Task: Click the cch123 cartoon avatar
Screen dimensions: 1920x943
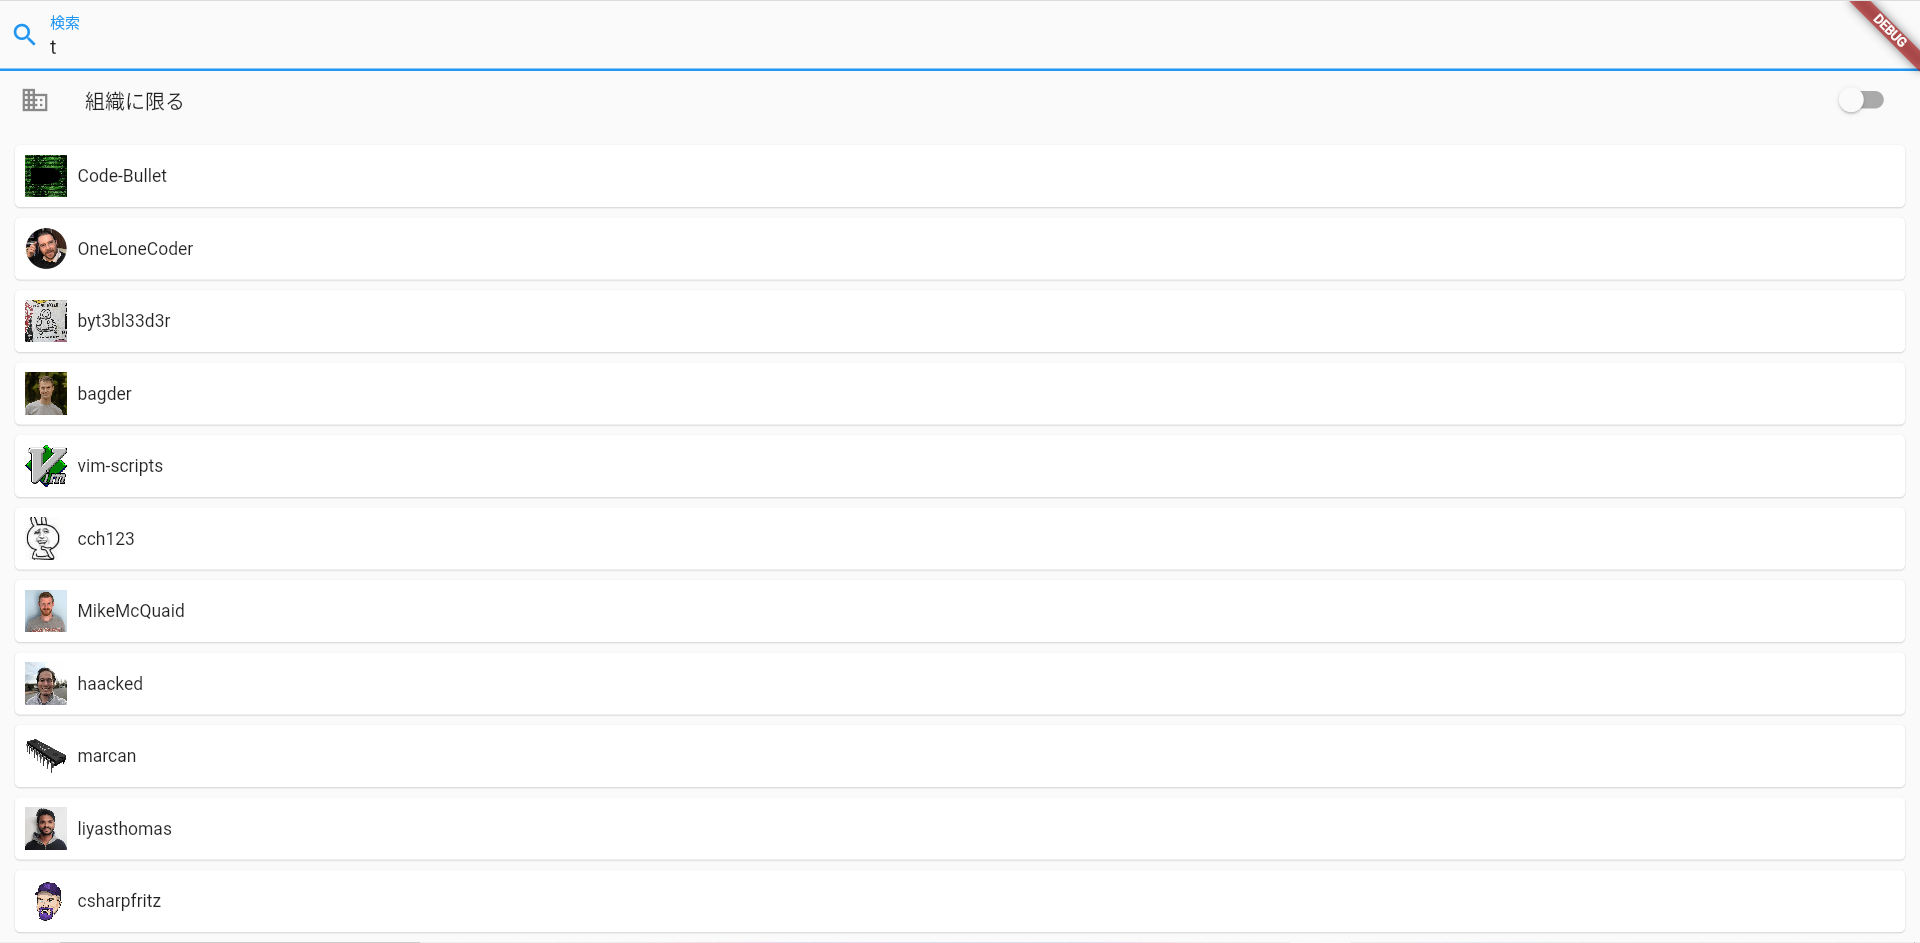Action: (44, 539)
